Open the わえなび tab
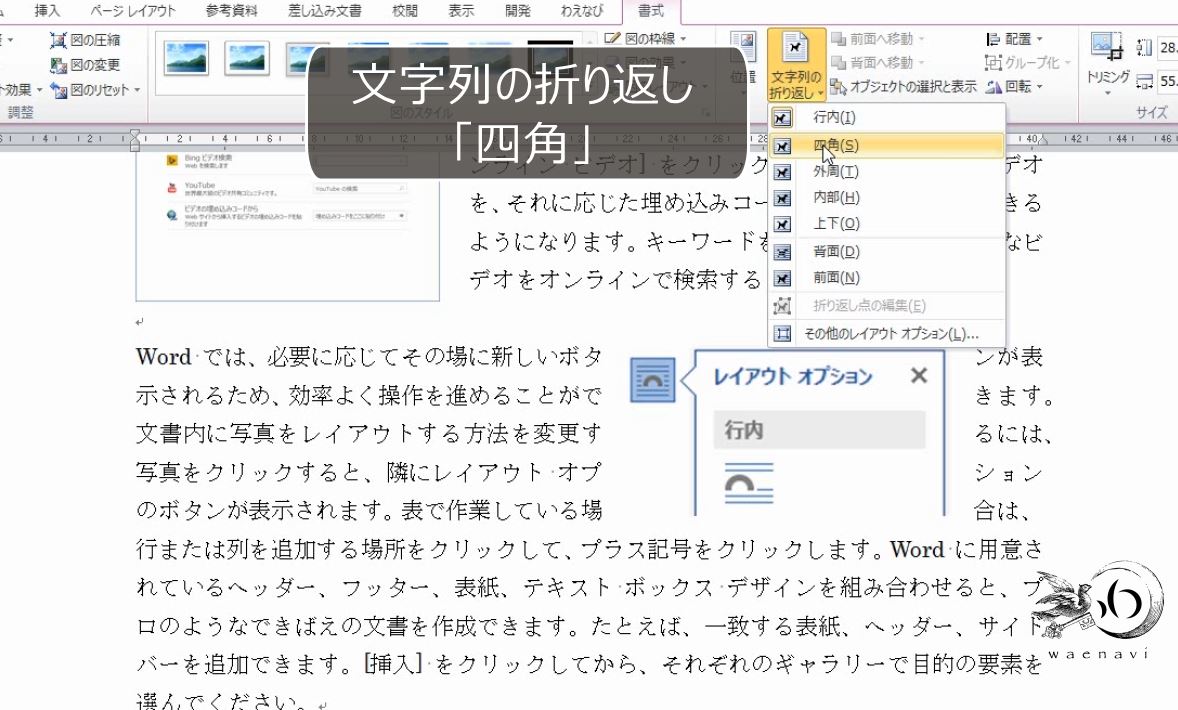The image size is (1178, 710). [582, 11]
